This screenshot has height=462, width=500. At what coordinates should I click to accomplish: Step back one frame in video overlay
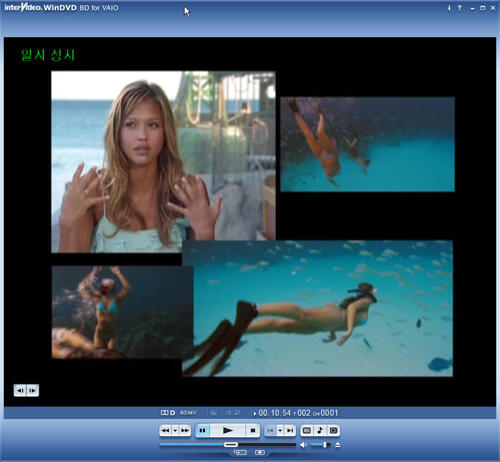pyautogui.click(x=20, y=390)
